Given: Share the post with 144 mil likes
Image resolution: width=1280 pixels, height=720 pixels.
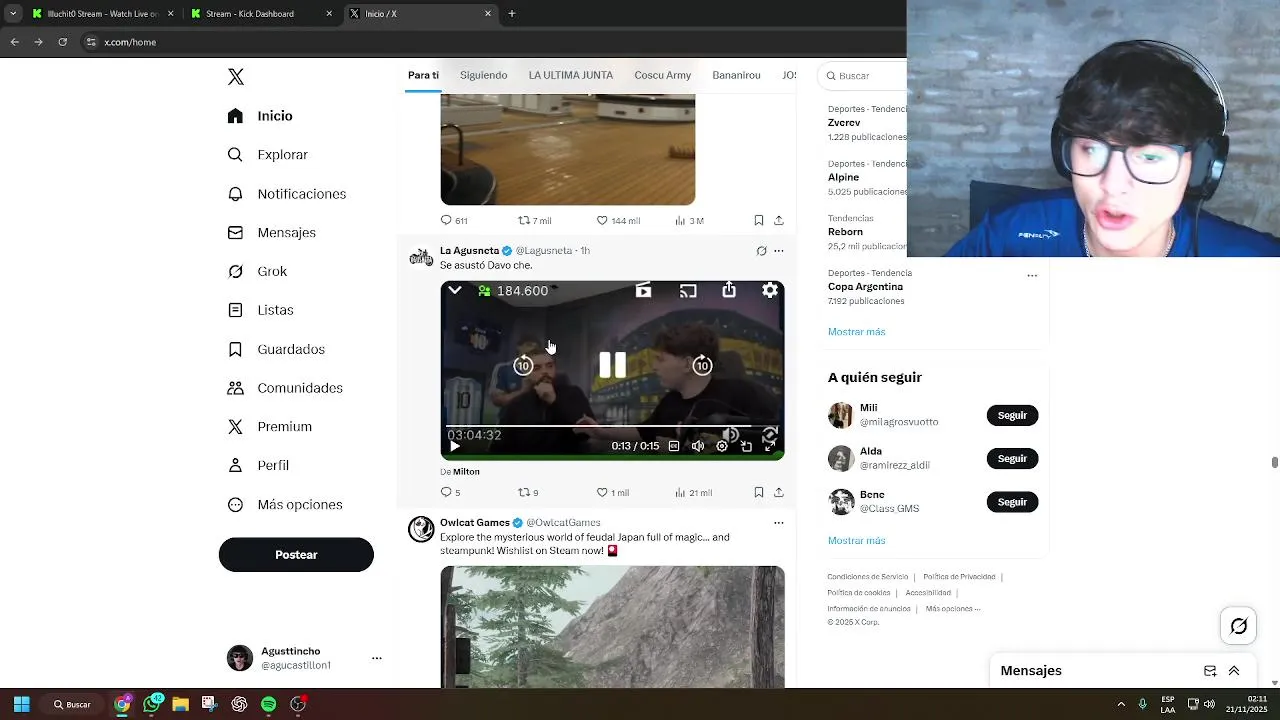Looking at the screenshot, I should pos(779,220).
